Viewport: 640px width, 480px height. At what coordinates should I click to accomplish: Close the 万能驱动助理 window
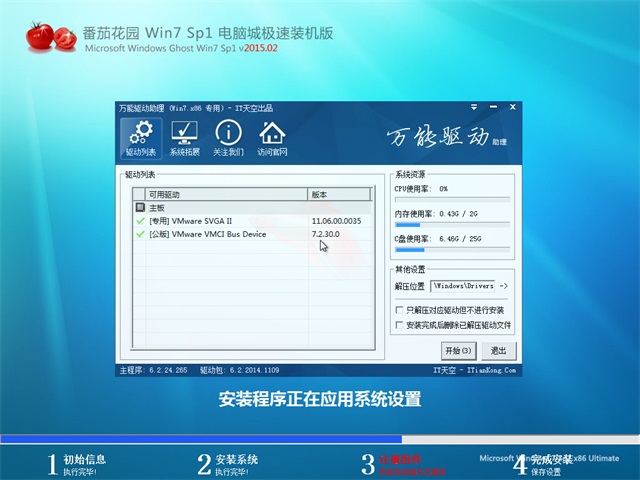pos(513,107)
